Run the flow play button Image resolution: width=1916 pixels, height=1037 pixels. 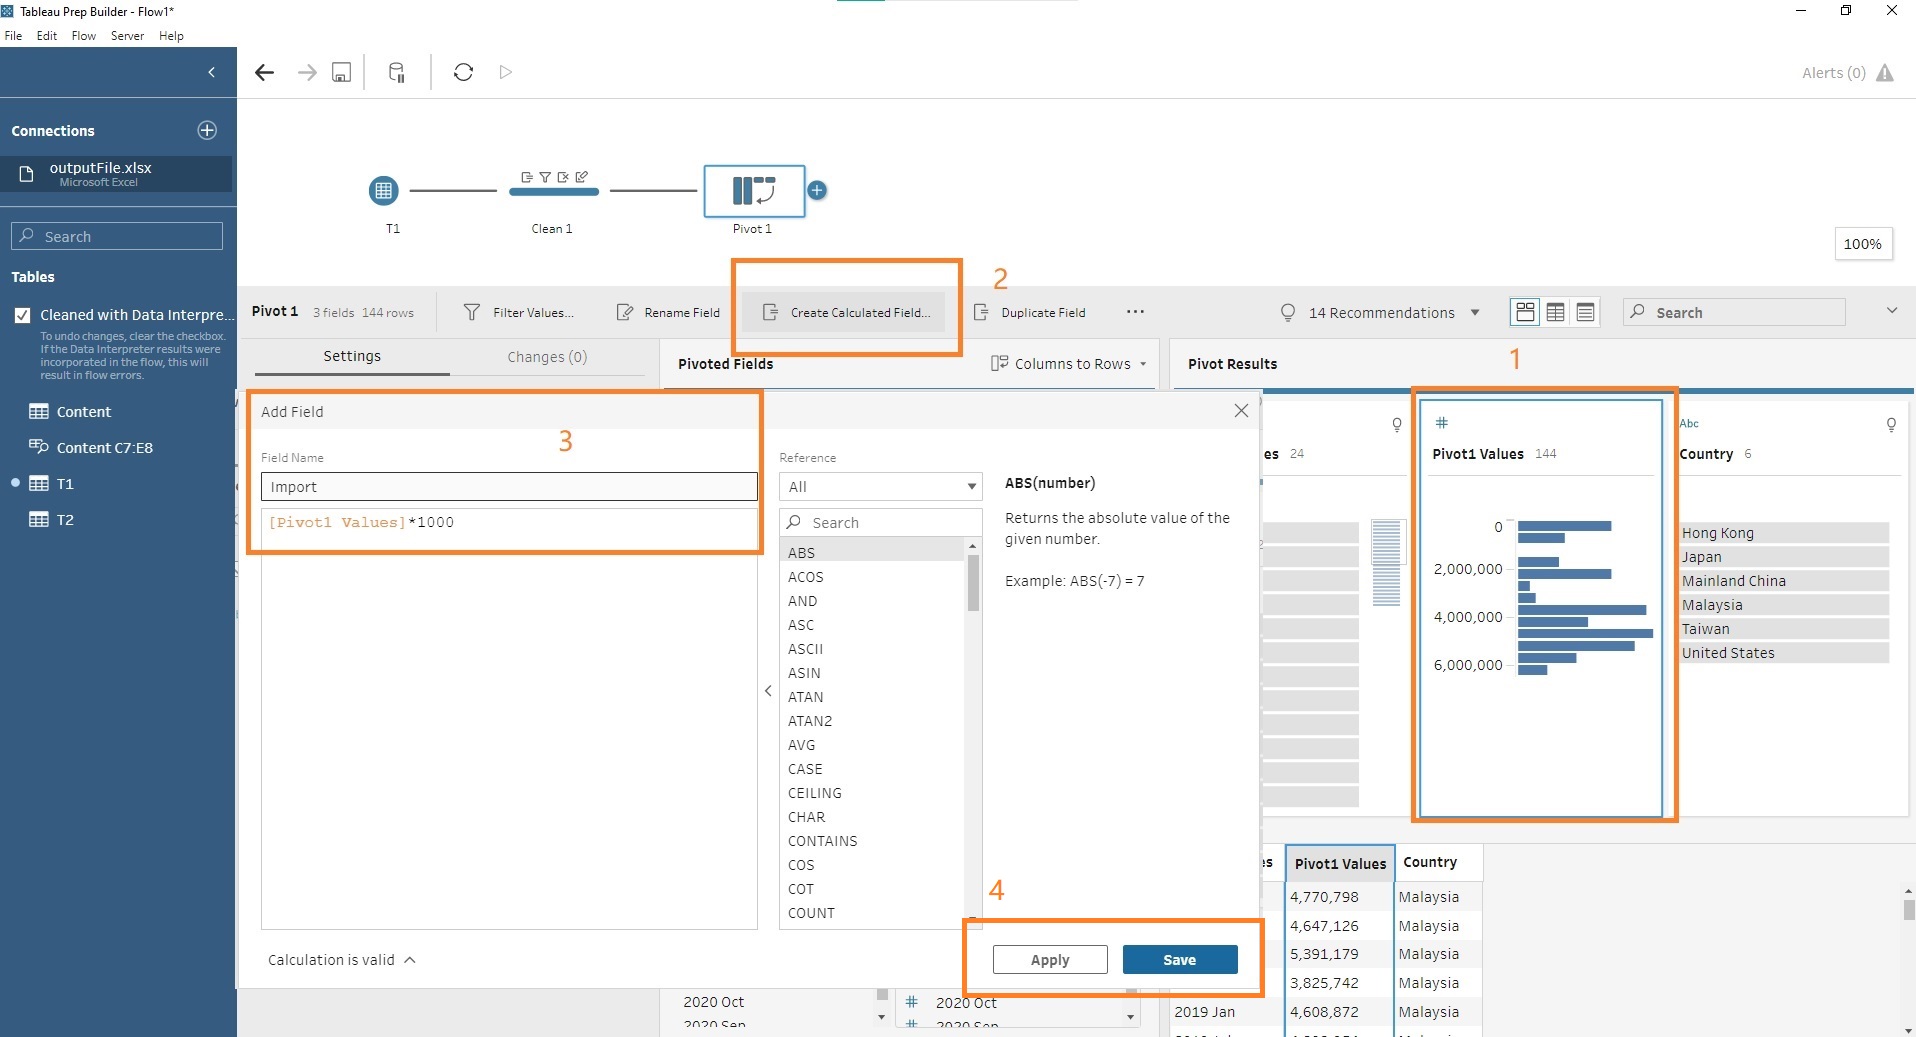point(506,72)
